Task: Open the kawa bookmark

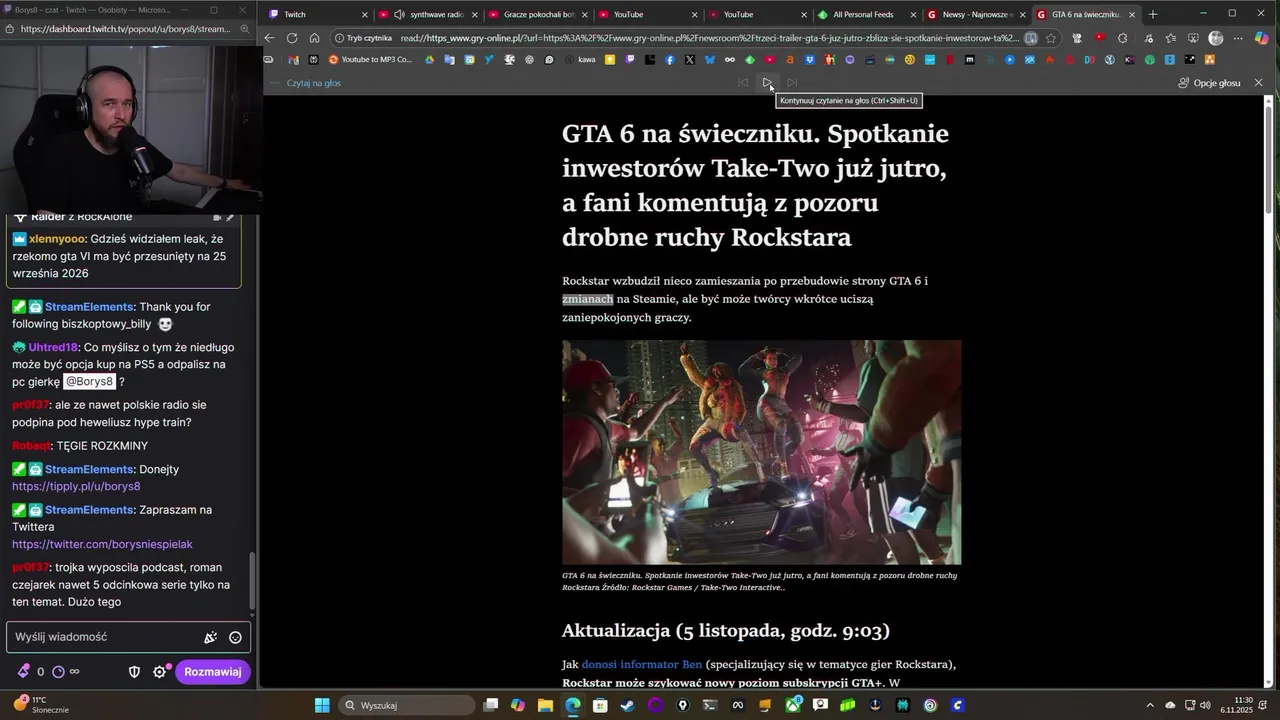Action: pyautogui.click(x=581, y=60)
